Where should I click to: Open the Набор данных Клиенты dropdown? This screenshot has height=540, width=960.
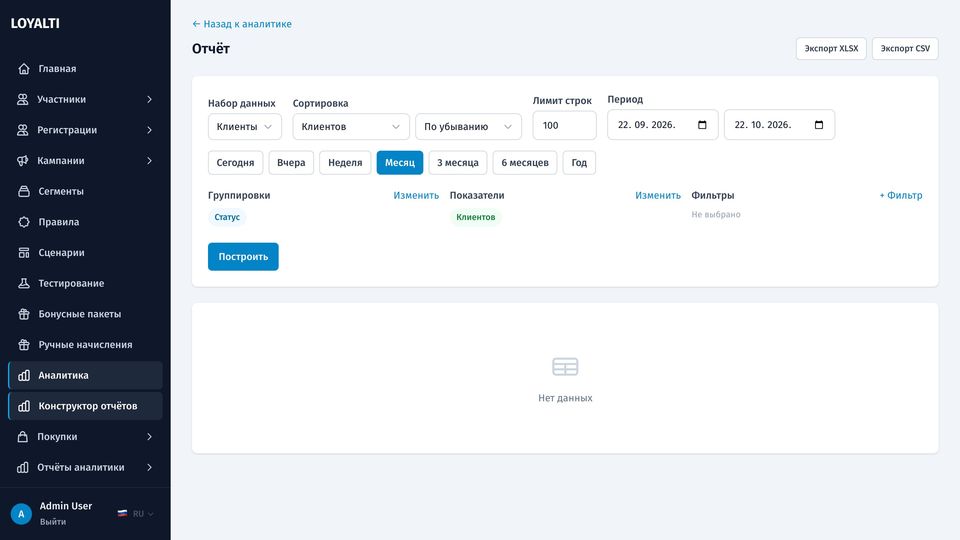(x=245, y=127)
